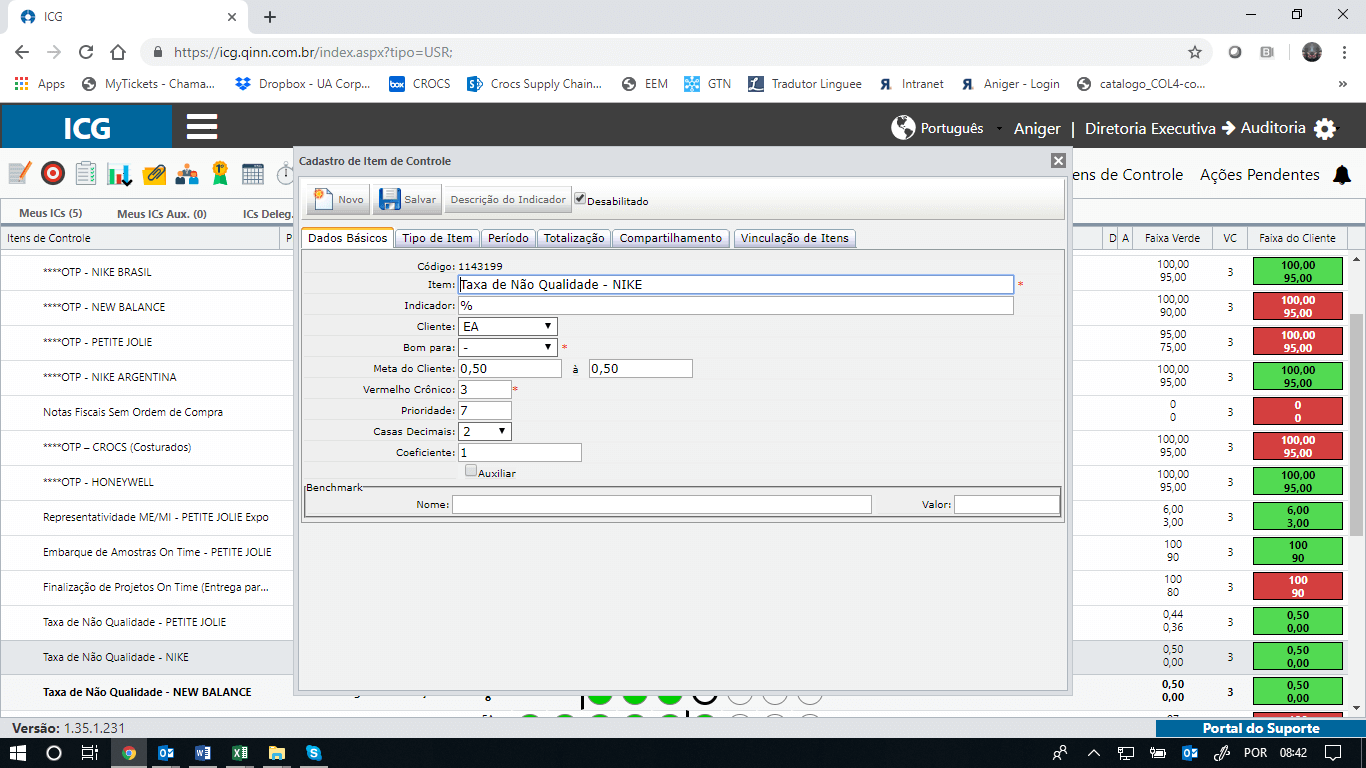Click the second Meta do Cliente field
1366x768 pixels.
[x=641, y=368]
